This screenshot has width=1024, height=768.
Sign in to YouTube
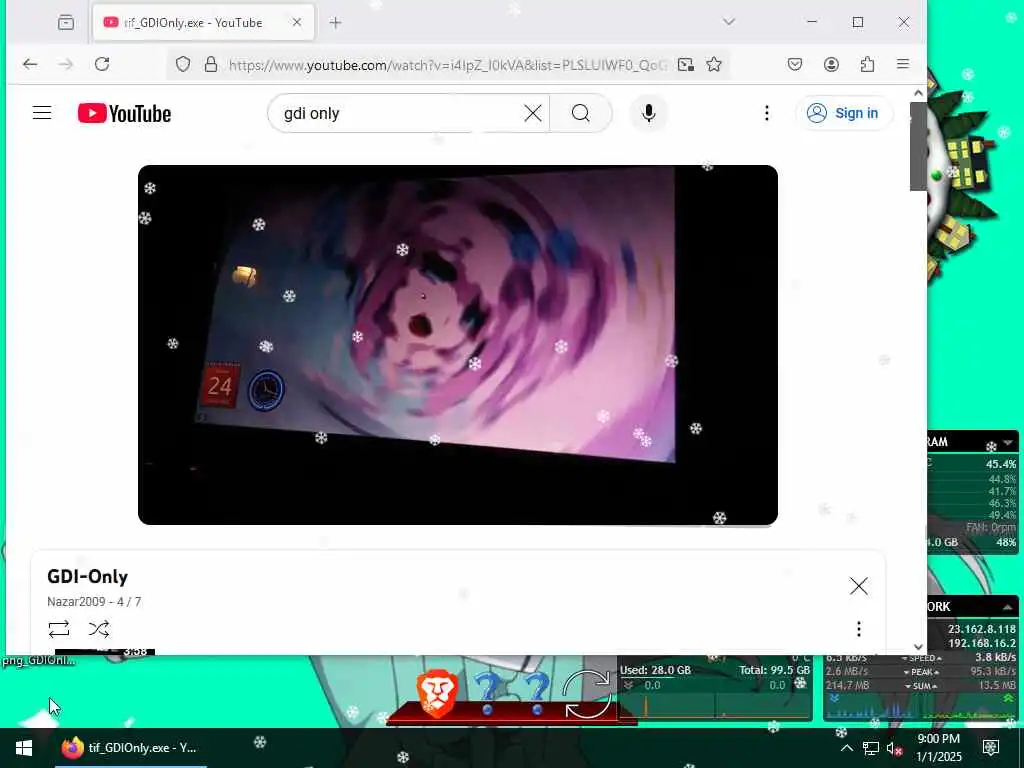pos(843,113)
